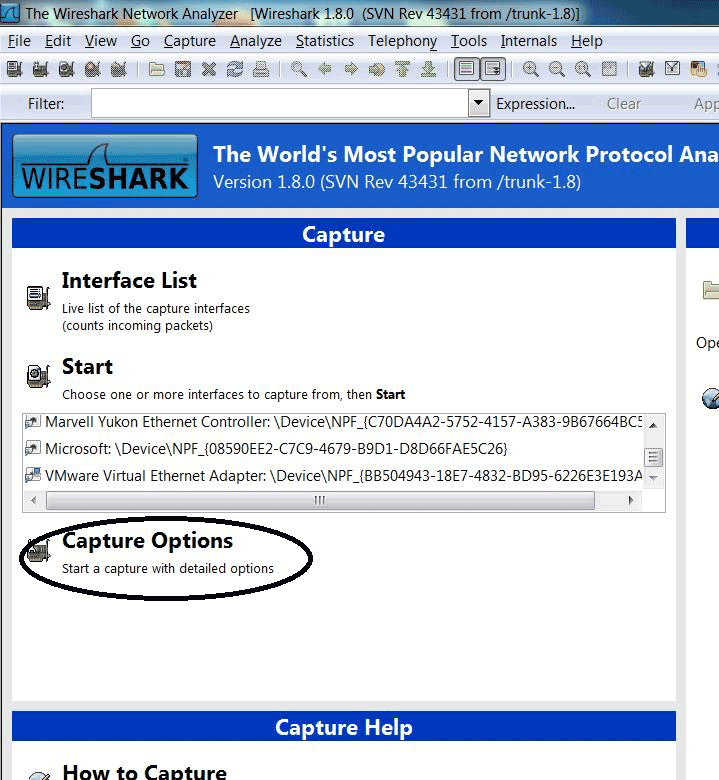Click the Wireshark title bar app icon
Screen dimensions: 719x780
10,13
